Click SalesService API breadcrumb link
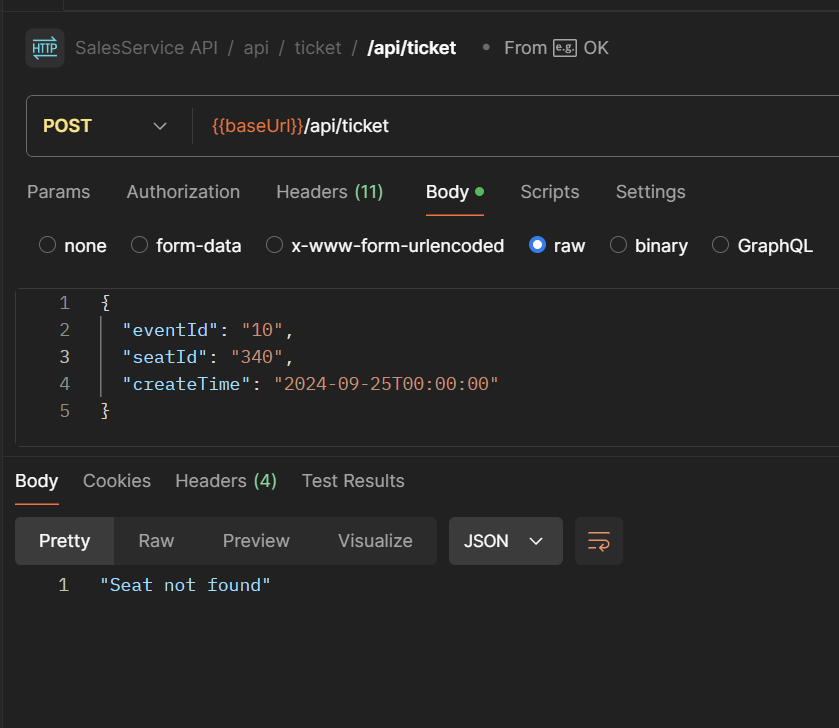This screenshot has width=839, height=728. coord(146,48)
